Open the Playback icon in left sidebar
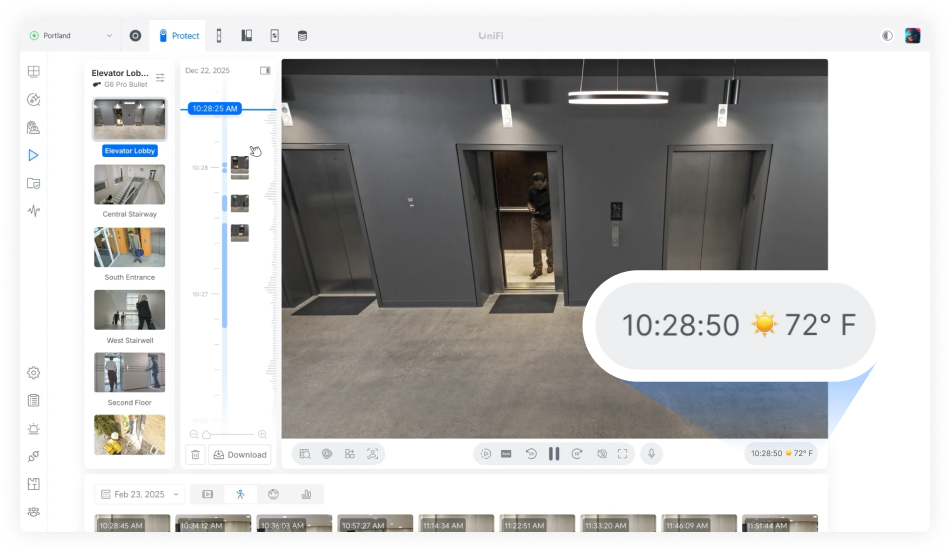The width and height of the screenshot is (950, 552). (33, 155)
